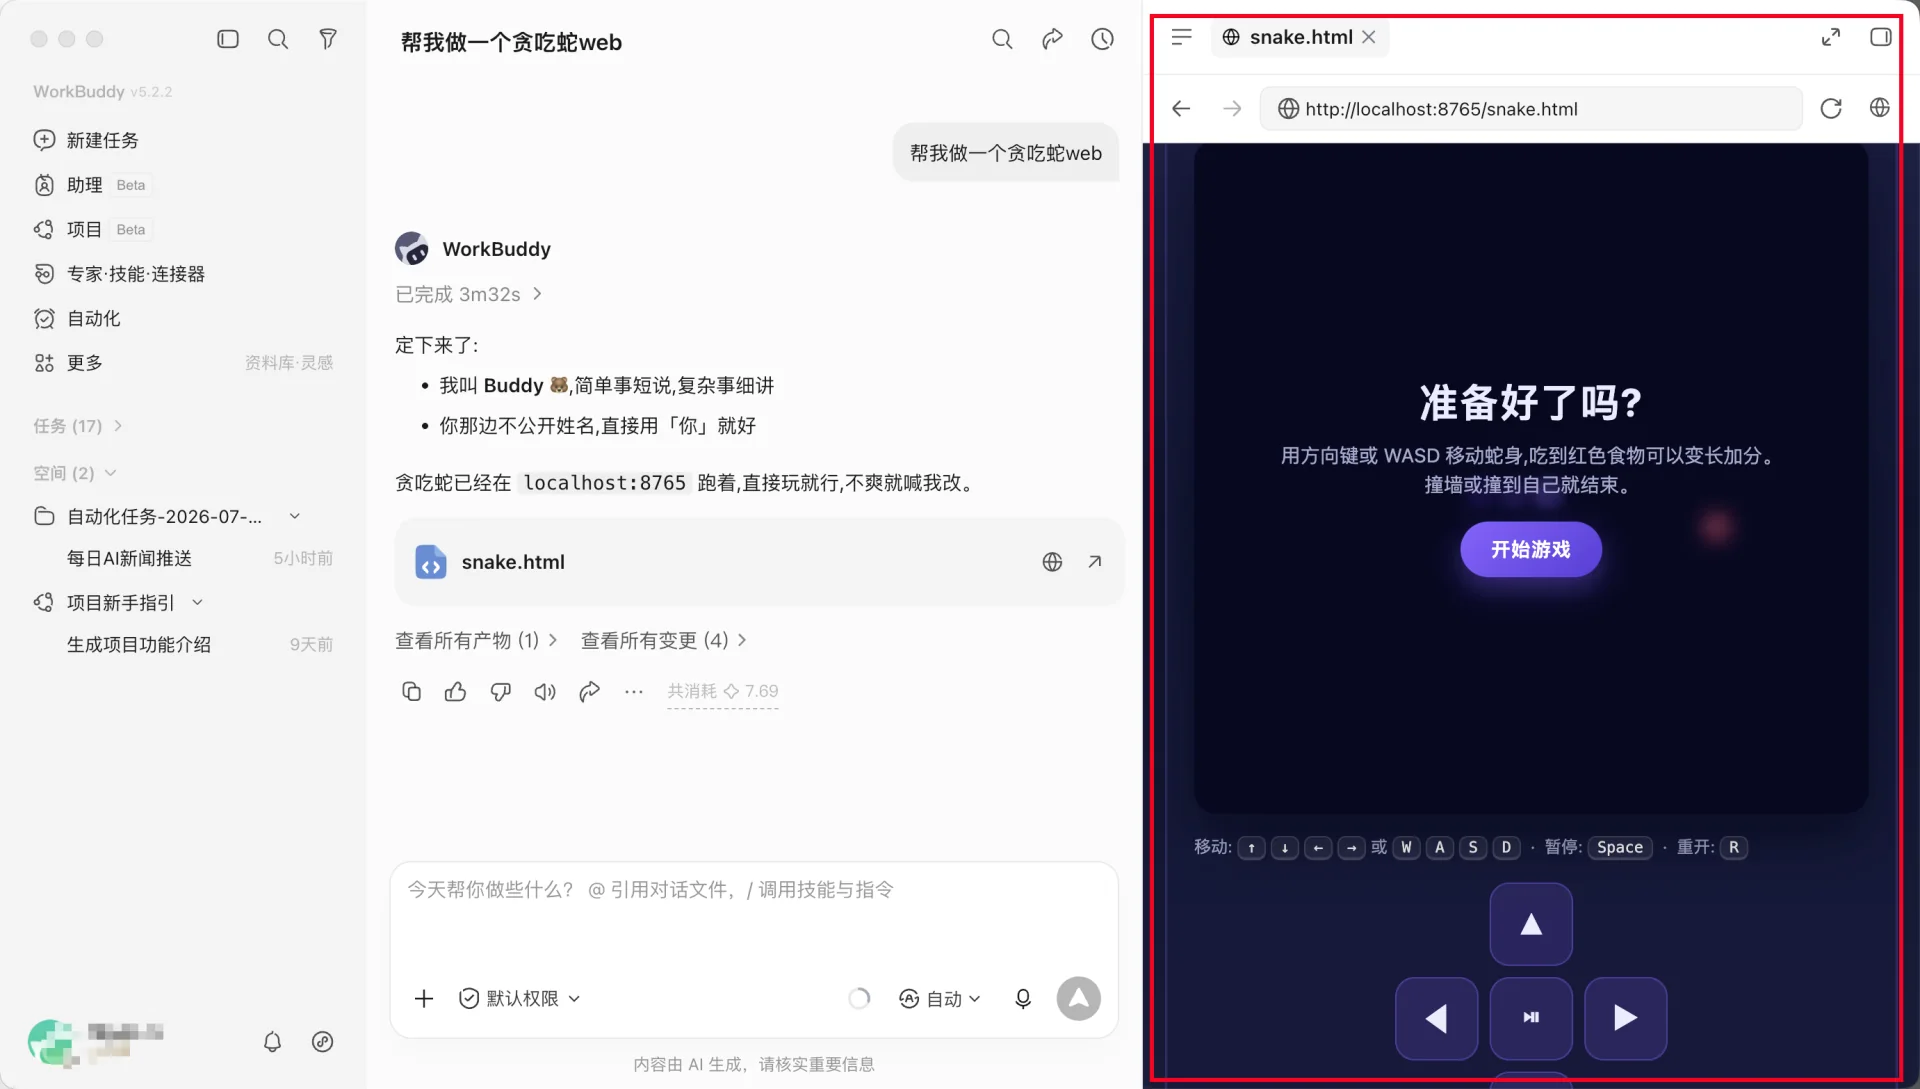Click 资料库·灵感 link in sidebar
The height and width of the screenshot is (1089, 1920).
(x=289, y=363)
